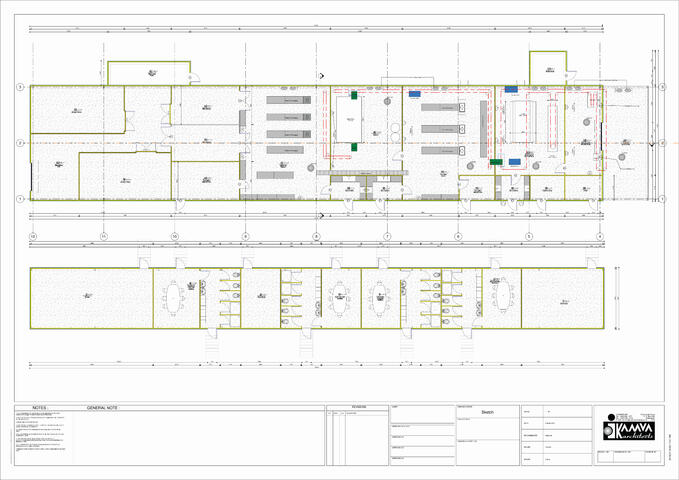Click the NOTES heading in the notes block
Image resolution: width=679 pixels, height=480 pixels.
coord(41,408)
